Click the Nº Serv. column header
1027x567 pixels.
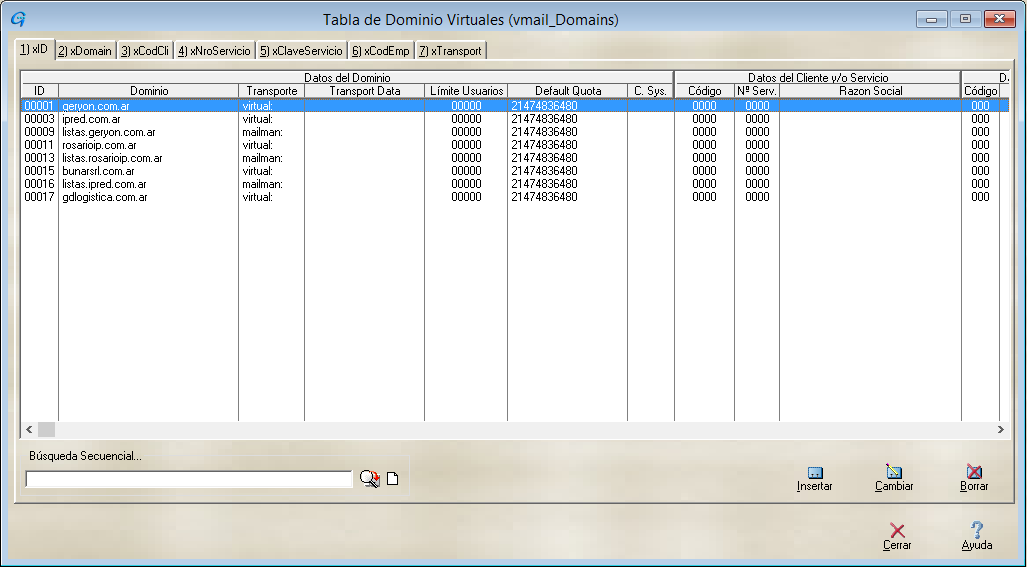757,91
